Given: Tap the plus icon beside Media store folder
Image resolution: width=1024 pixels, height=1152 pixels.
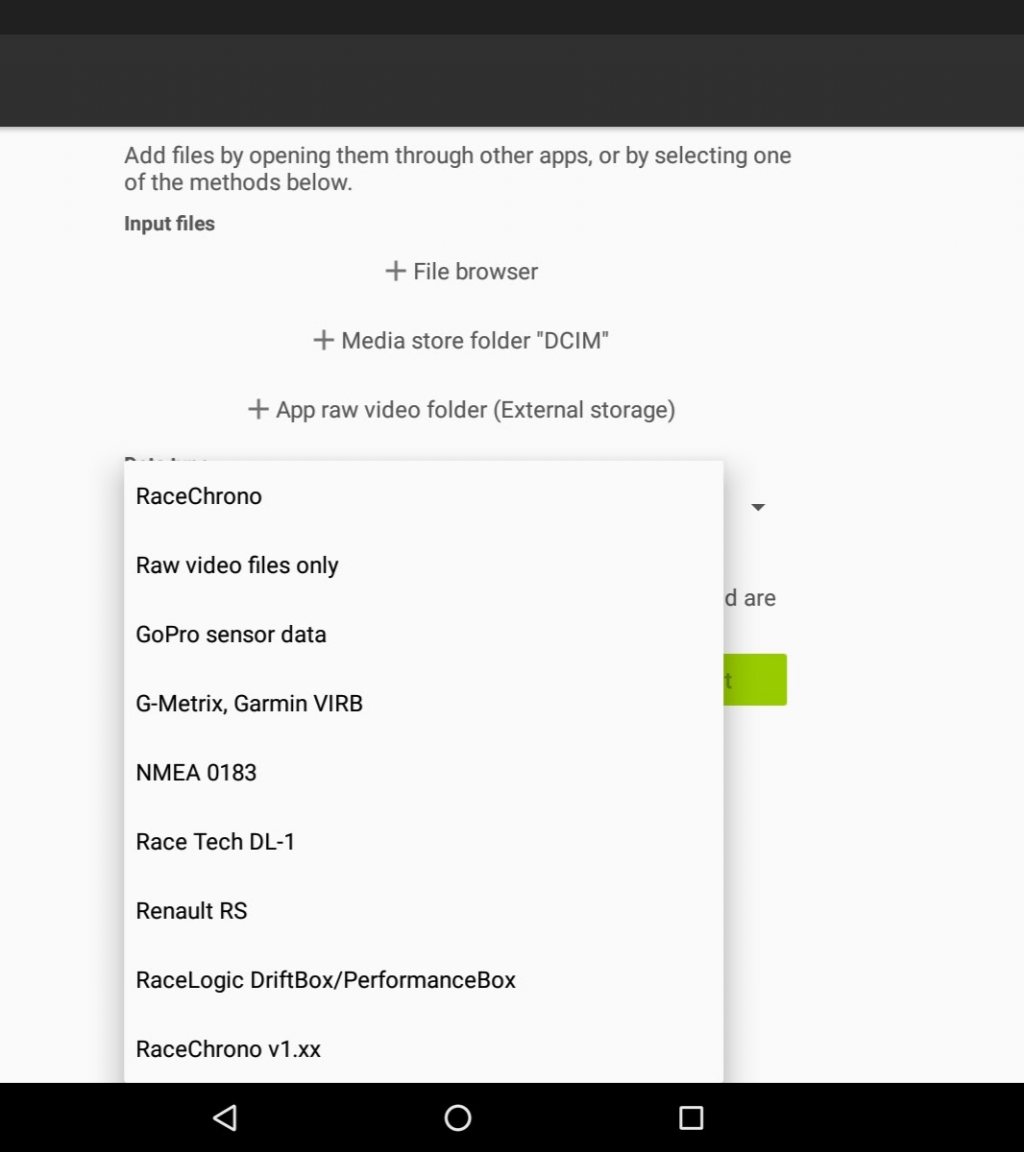Looking at the screenshot, I should click(323, 340).
